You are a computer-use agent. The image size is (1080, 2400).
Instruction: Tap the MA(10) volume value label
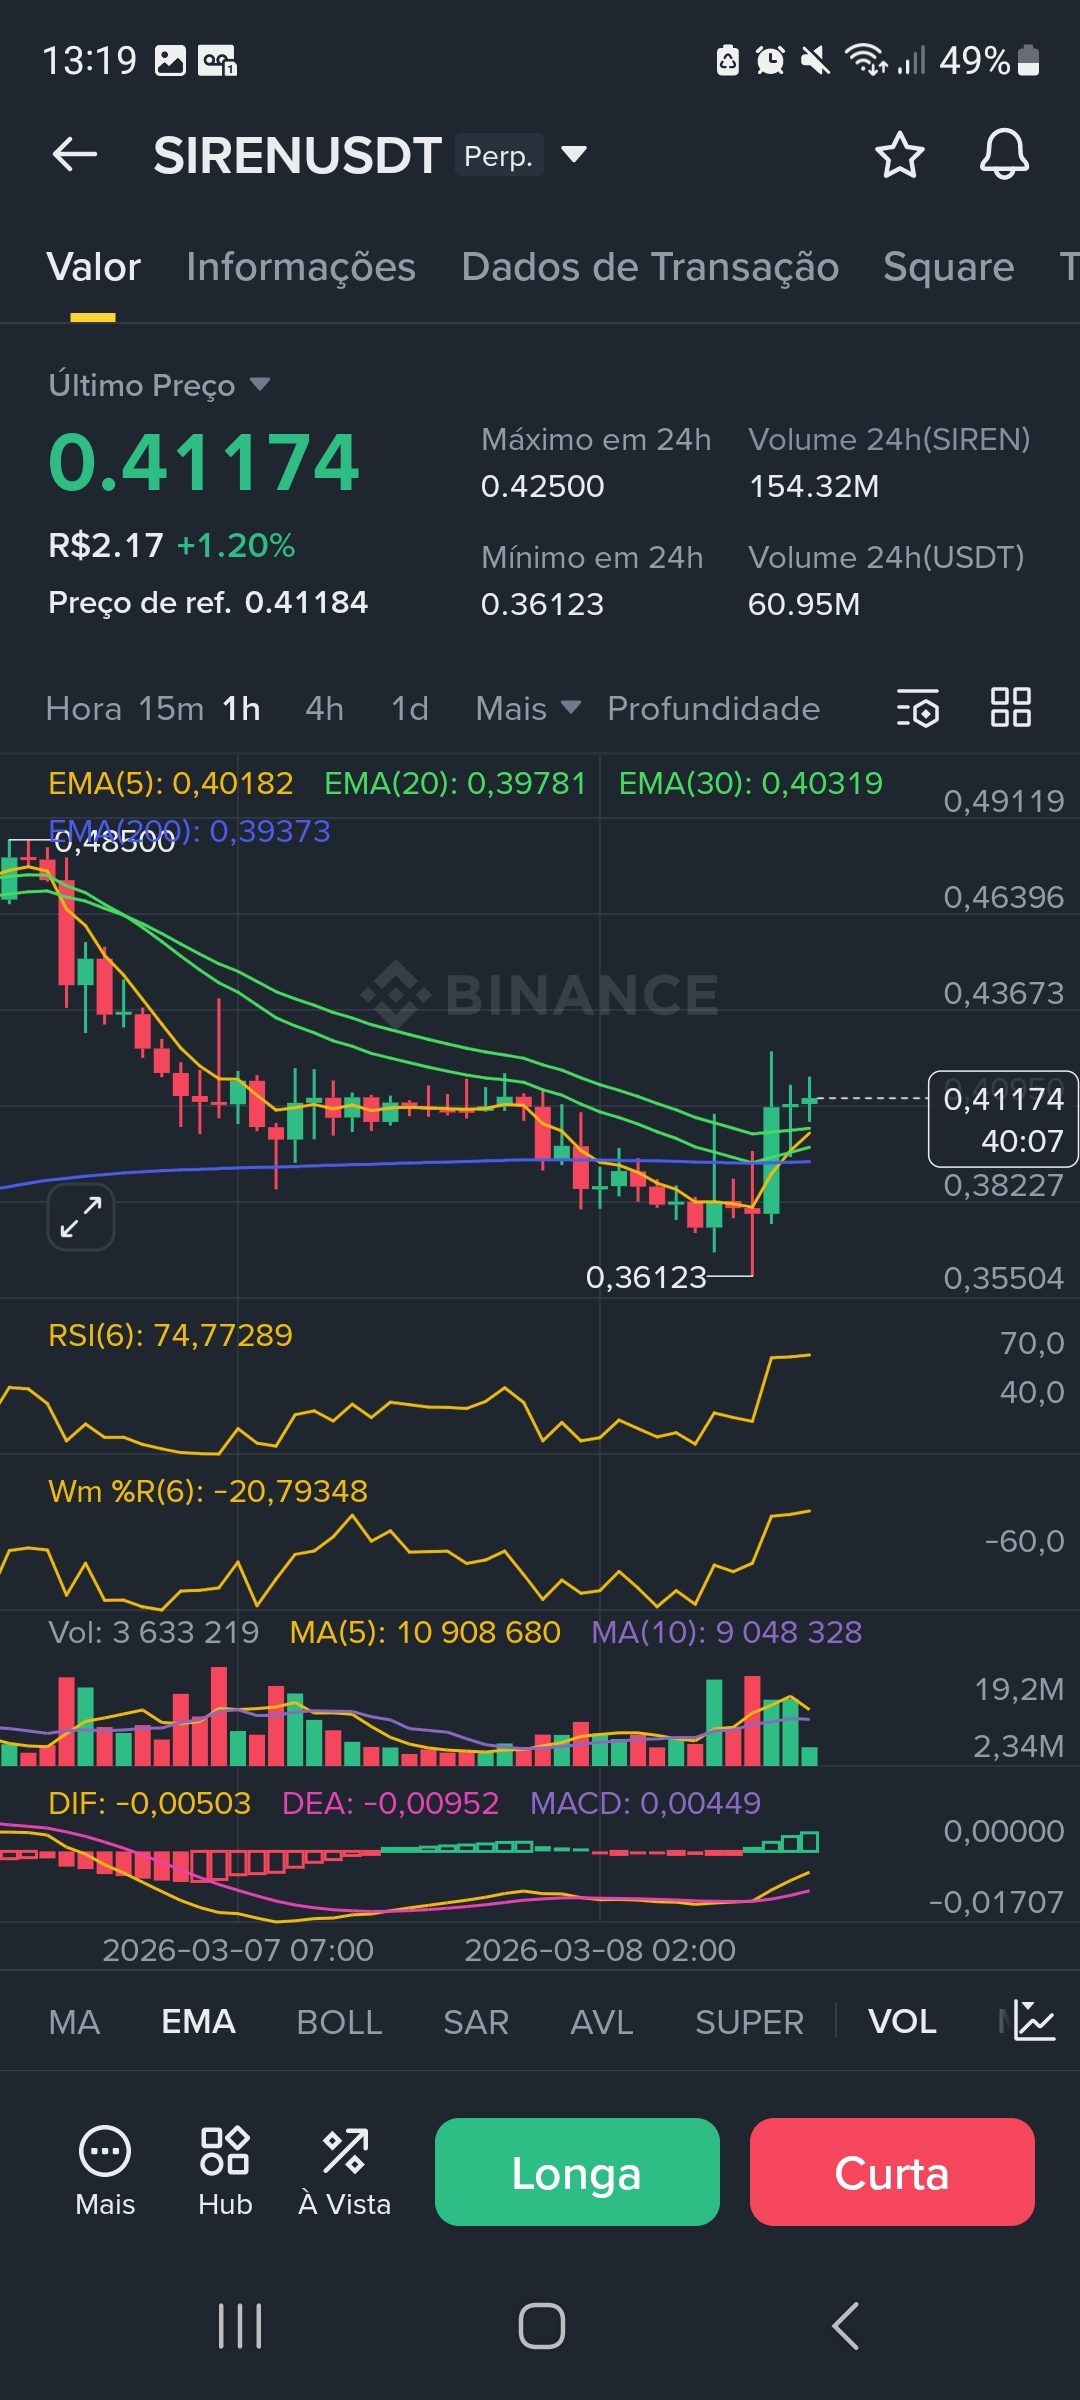tap(726, 1632)
